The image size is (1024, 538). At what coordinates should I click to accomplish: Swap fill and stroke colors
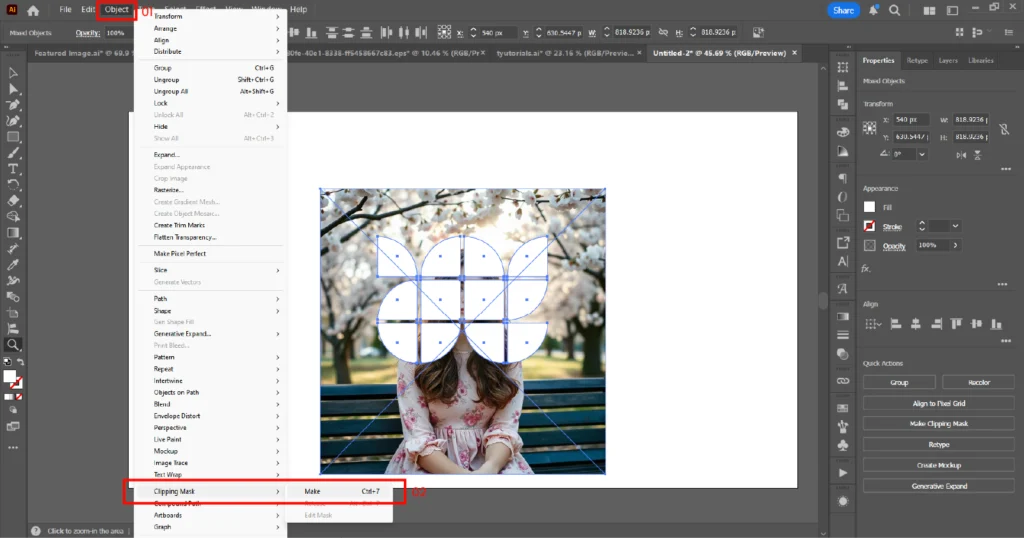click(20, 362)
